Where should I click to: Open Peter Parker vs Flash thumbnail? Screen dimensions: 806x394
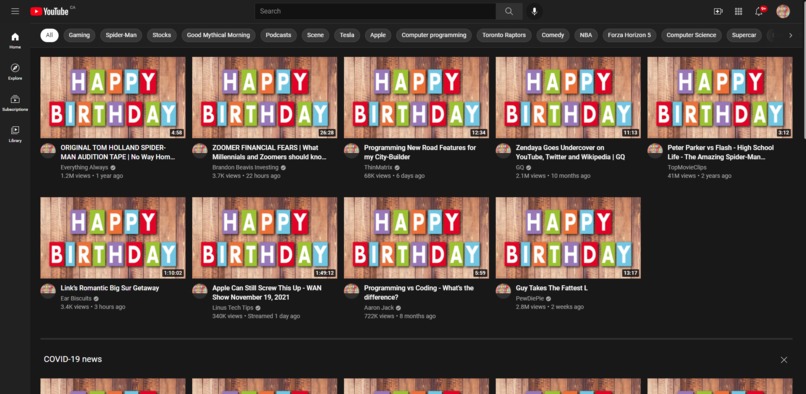click(x=720, y=97)
